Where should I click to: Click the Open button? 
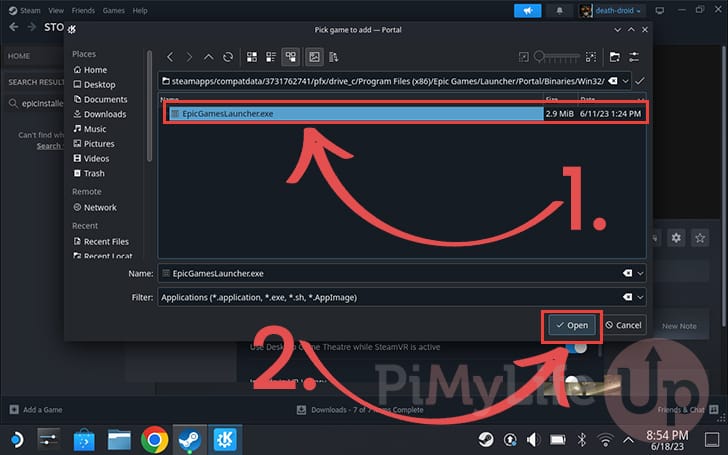coord(572,325)
